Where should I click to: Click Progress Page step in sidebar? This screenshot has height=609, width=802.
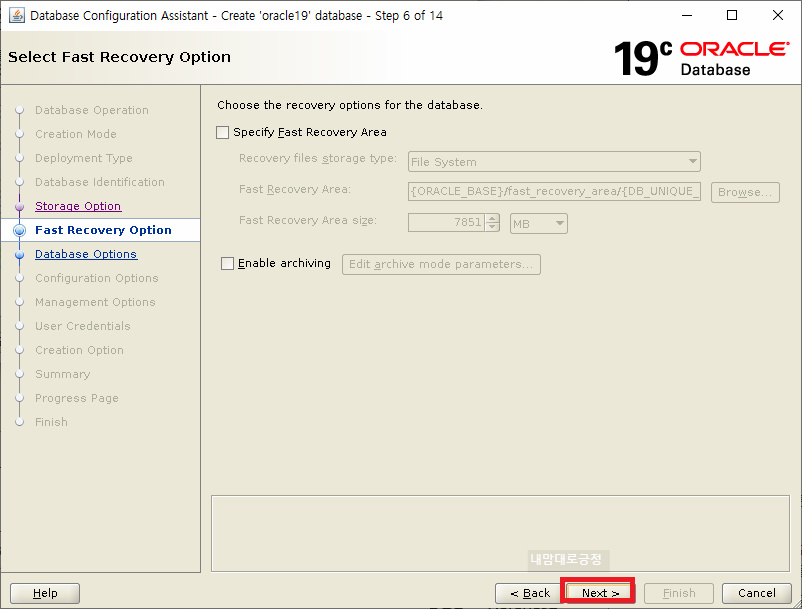coord(77,398)
